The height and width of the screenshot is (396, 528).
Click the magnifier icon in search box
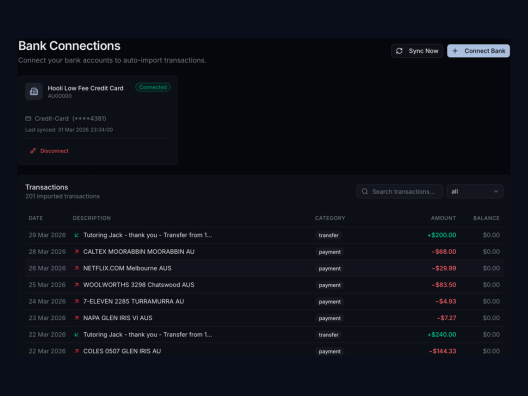click(365, 191)
